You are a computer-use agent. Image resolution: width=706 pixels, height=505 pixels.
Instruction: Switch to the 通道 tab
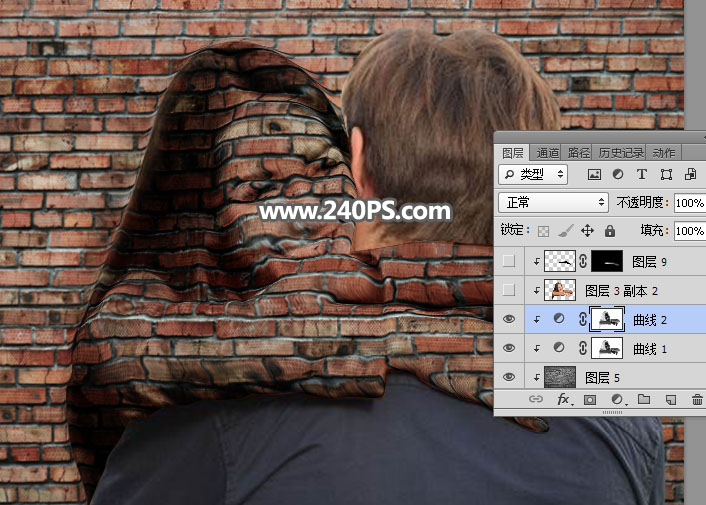point(547,153)
